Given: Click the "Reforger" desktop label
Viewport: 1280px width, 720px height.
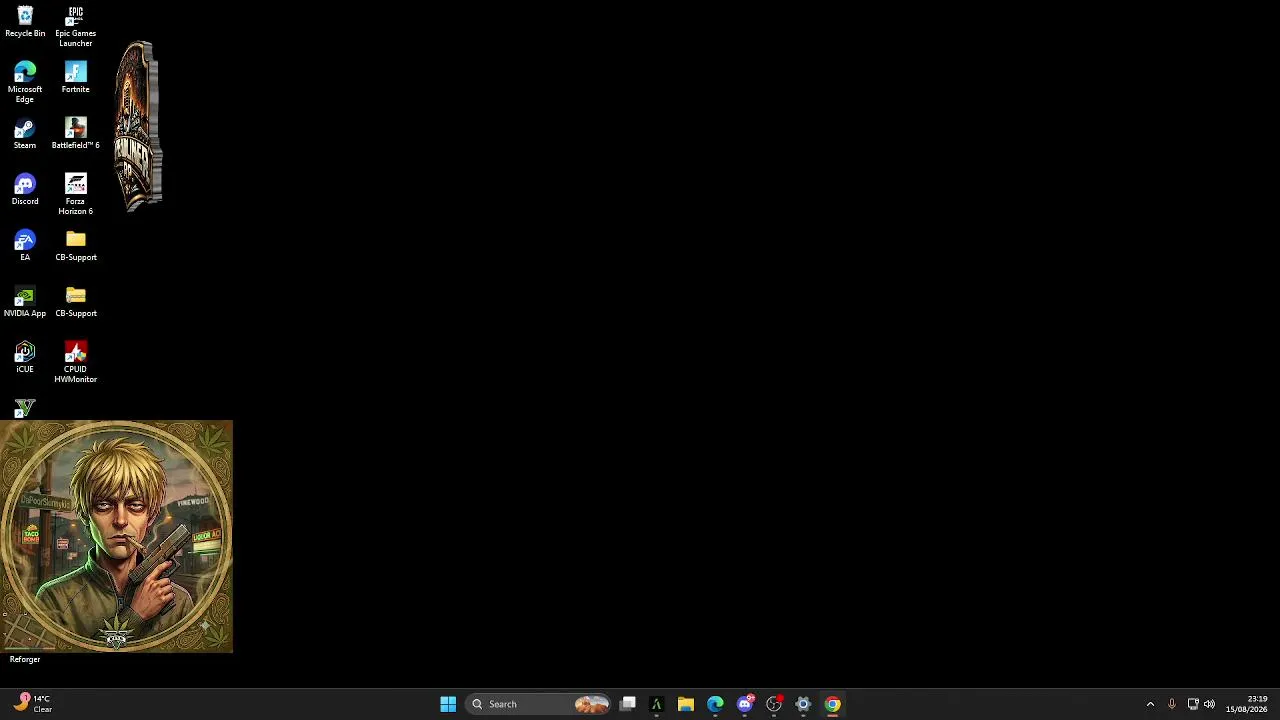Looking at the screenshot, I should point(25,659).
